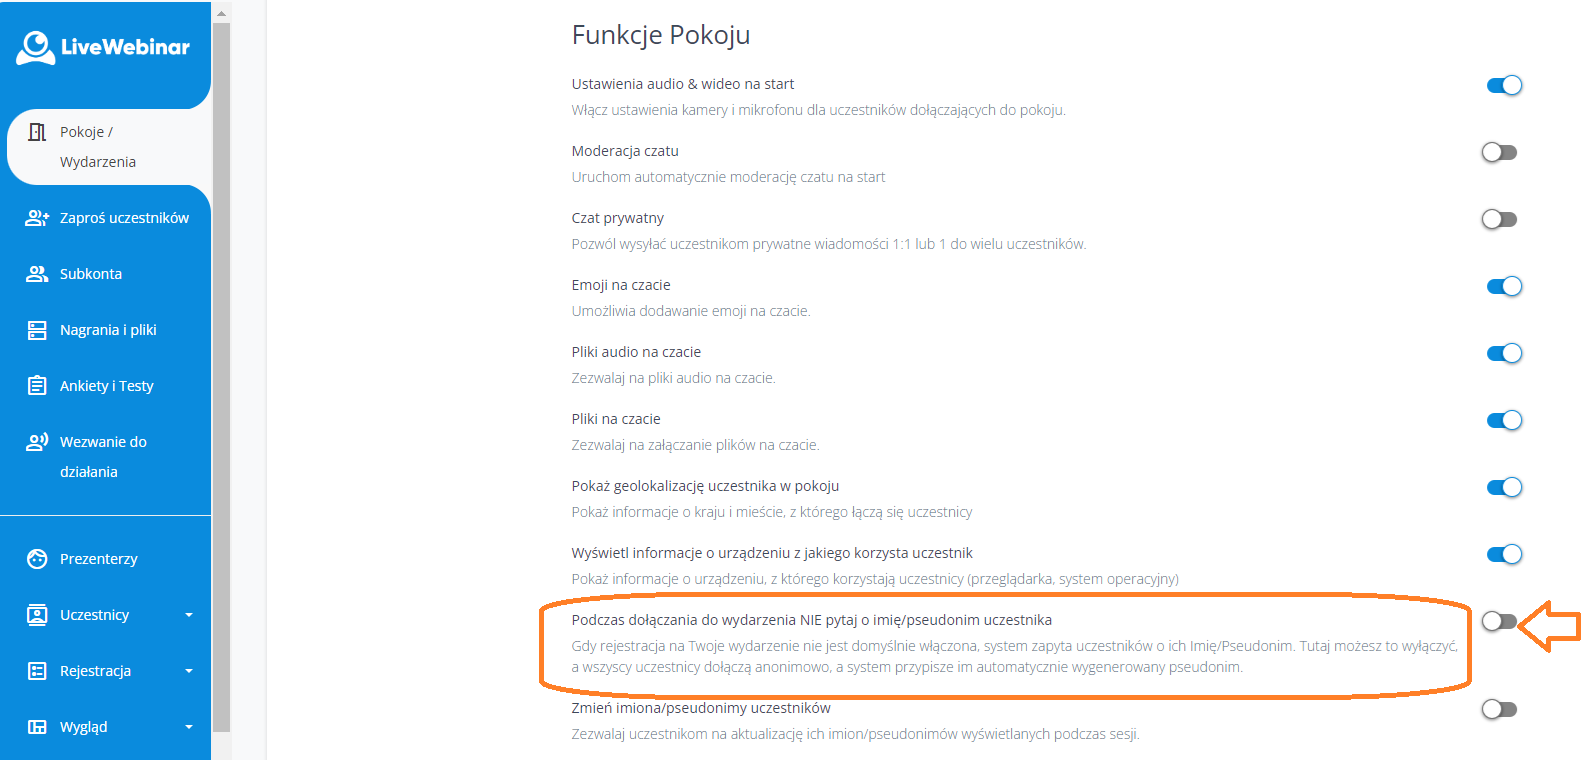The height and width of the screenshot is (760, 1587).
Task: Open the Subkonta menu item
Action: coord(91,274)
